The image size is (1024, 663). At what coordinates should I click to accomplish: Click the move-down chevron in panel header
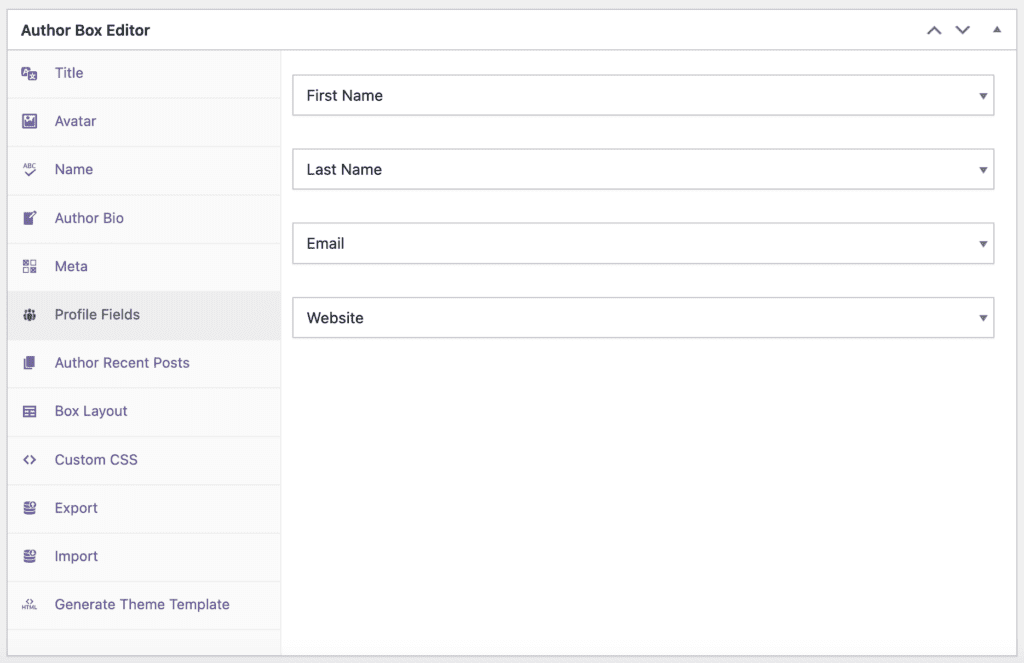(x=962, y=30)
